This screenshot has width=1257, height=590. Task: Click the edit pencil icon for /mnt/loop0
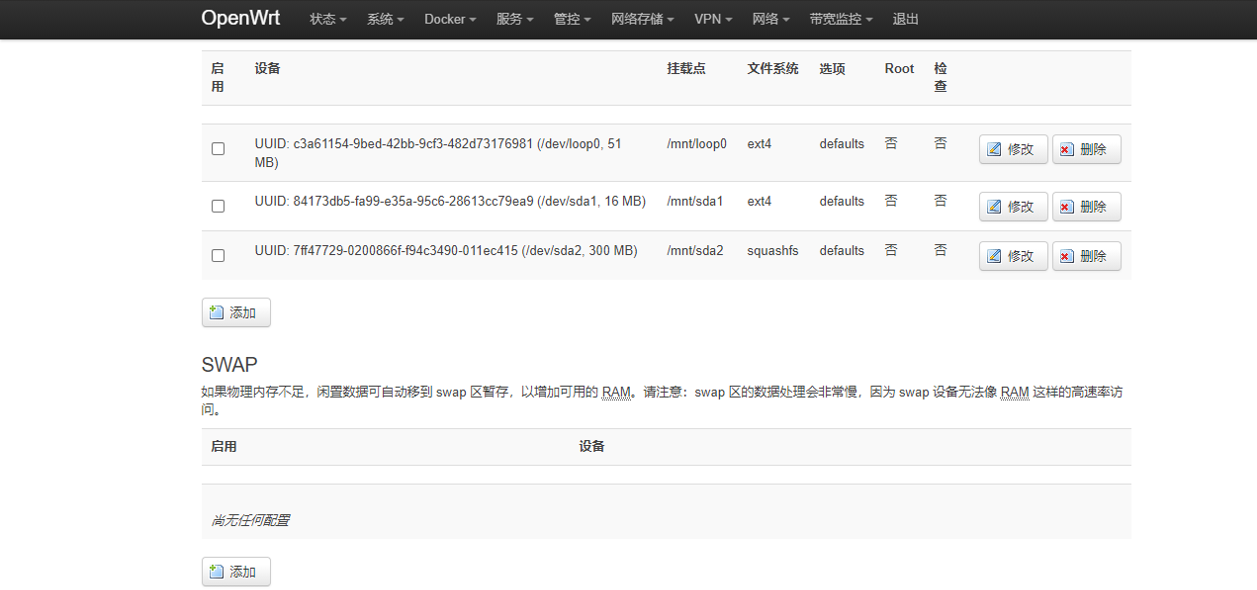(994, 149)
